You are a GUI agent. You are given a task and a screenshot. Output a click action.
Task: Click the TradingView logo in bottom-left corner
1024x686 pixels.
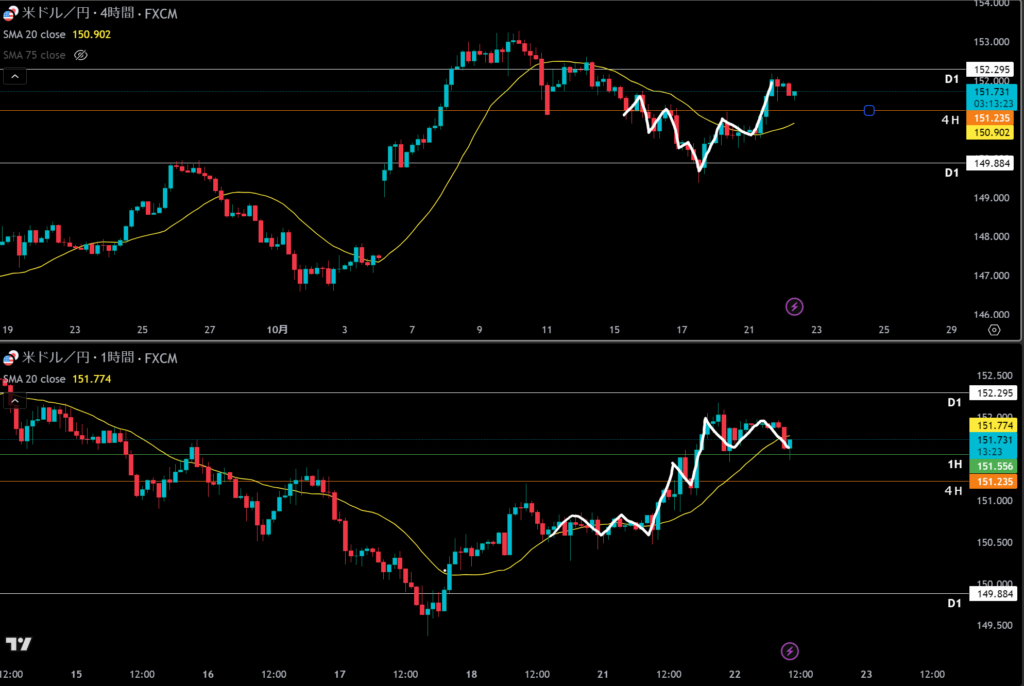pos(17,644)
